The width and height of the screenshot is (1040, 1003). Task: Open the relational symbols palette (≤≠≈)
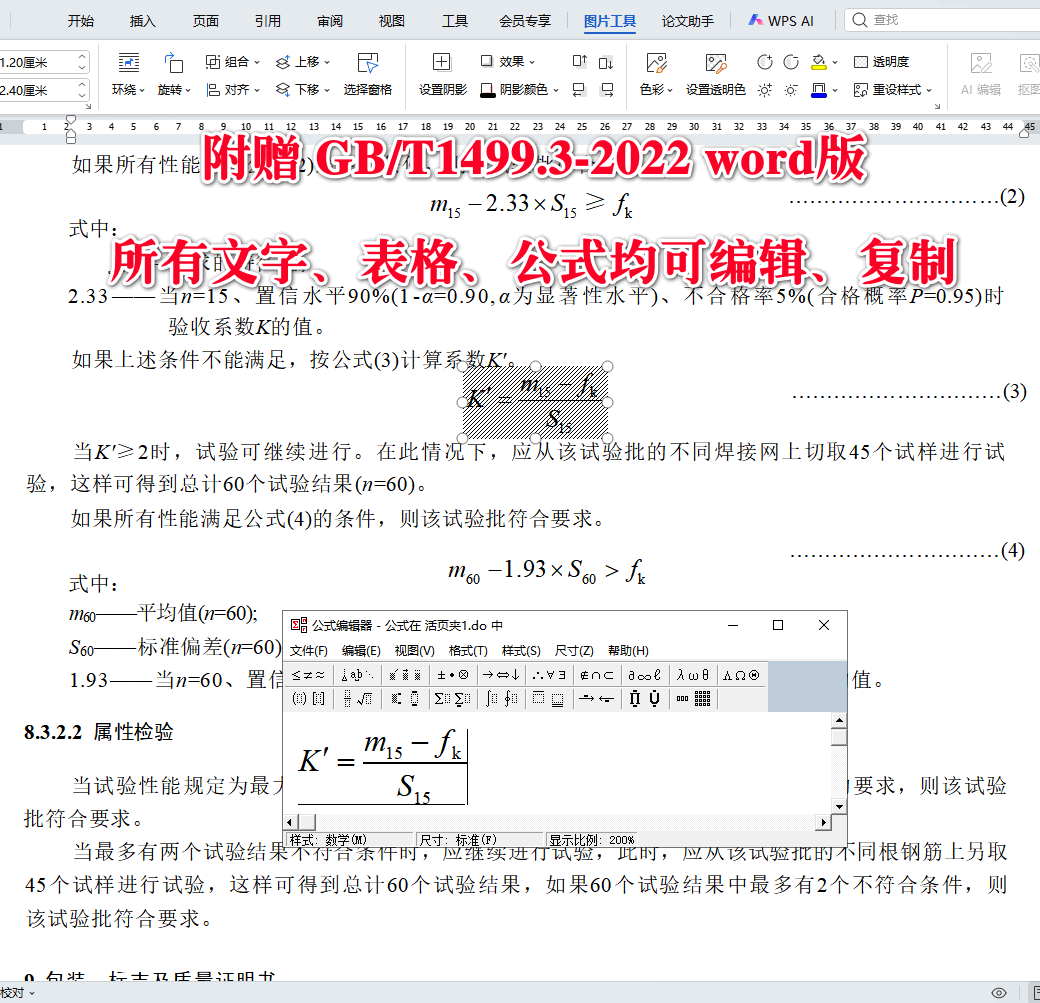click(x=308, y=675)
